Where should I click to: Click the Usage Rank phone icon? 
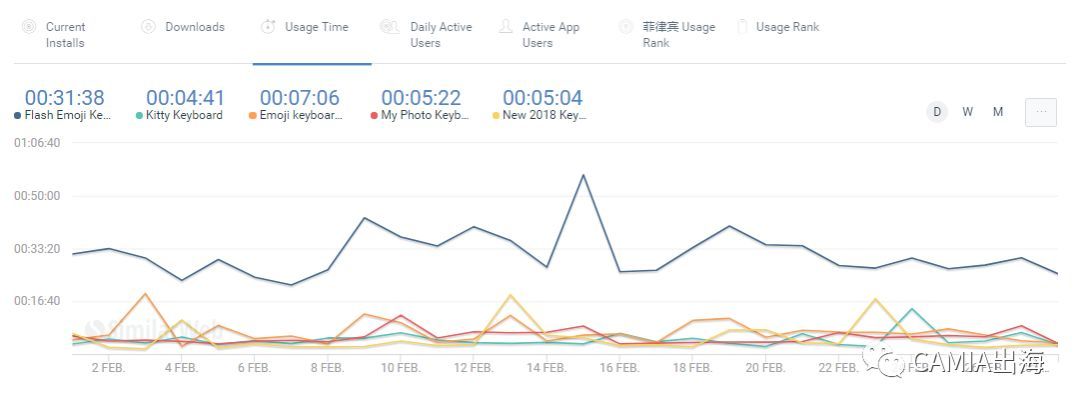(741, 27)
